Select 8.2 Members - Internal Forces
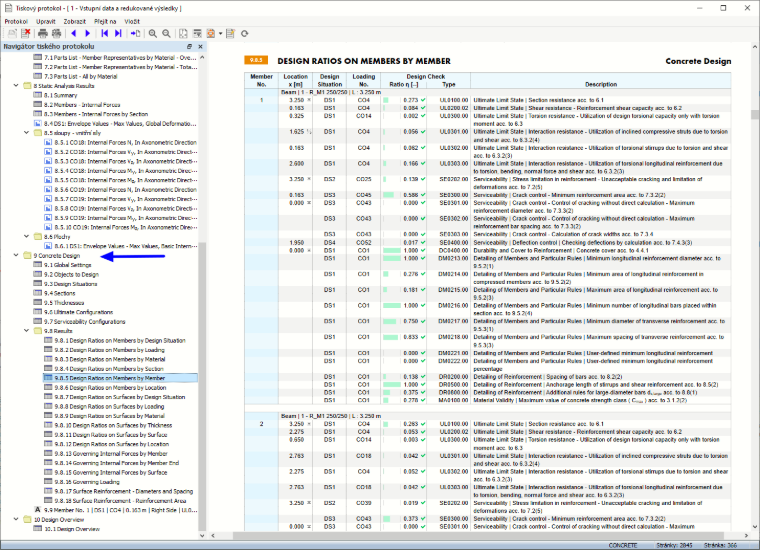The image size is (760, 550). (x=82, y=105)
